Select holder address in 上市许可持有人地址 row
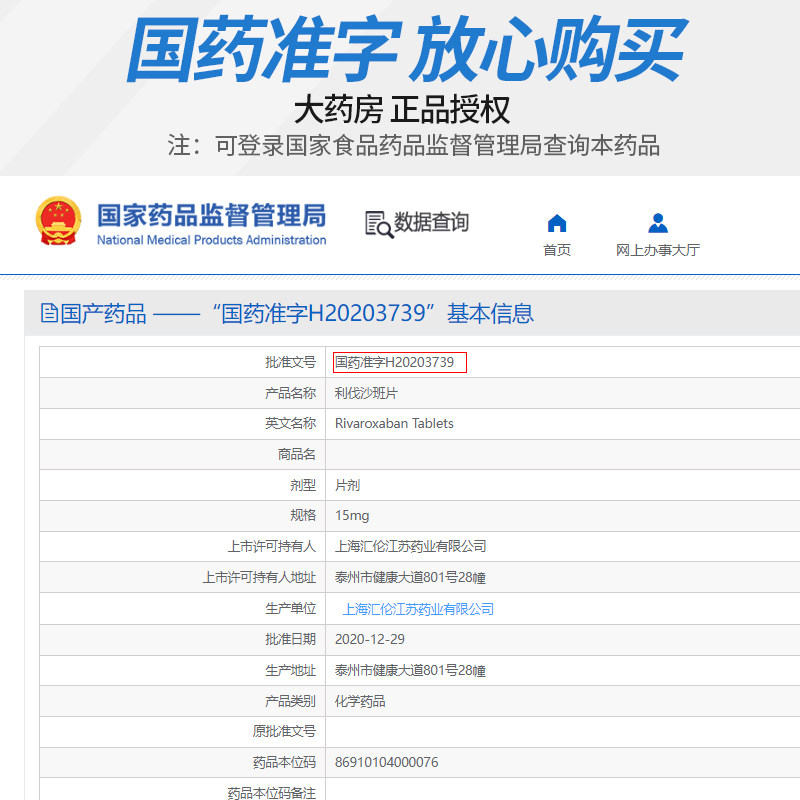This screenshot has height=800, width=800. 410,577
